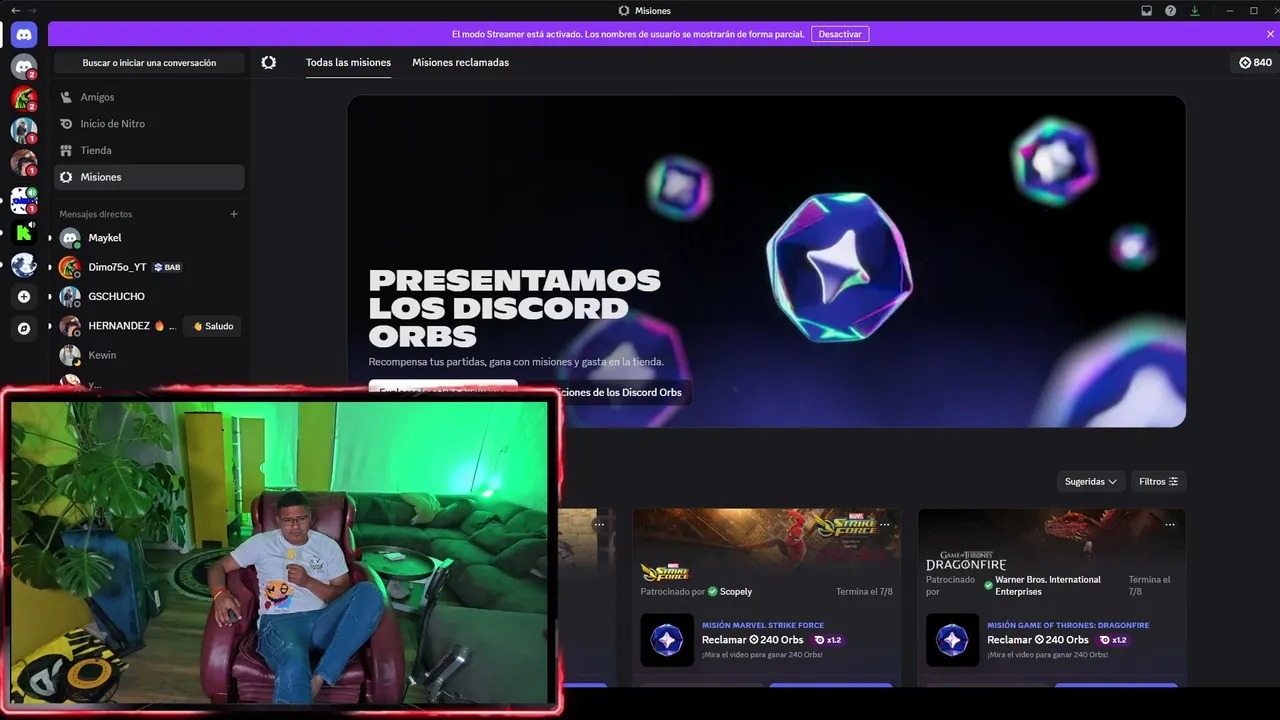Click the plus icon beside Mensajes directos
The width and height of the screenshot is (1280, 720).
pyautogui.click(x=234, y=214)
